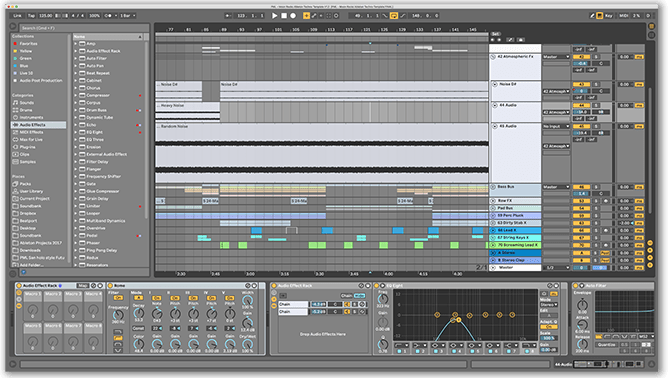Solo the Noise D# track
The width and height of the screenshot is (672, 378).
(596, 84)
